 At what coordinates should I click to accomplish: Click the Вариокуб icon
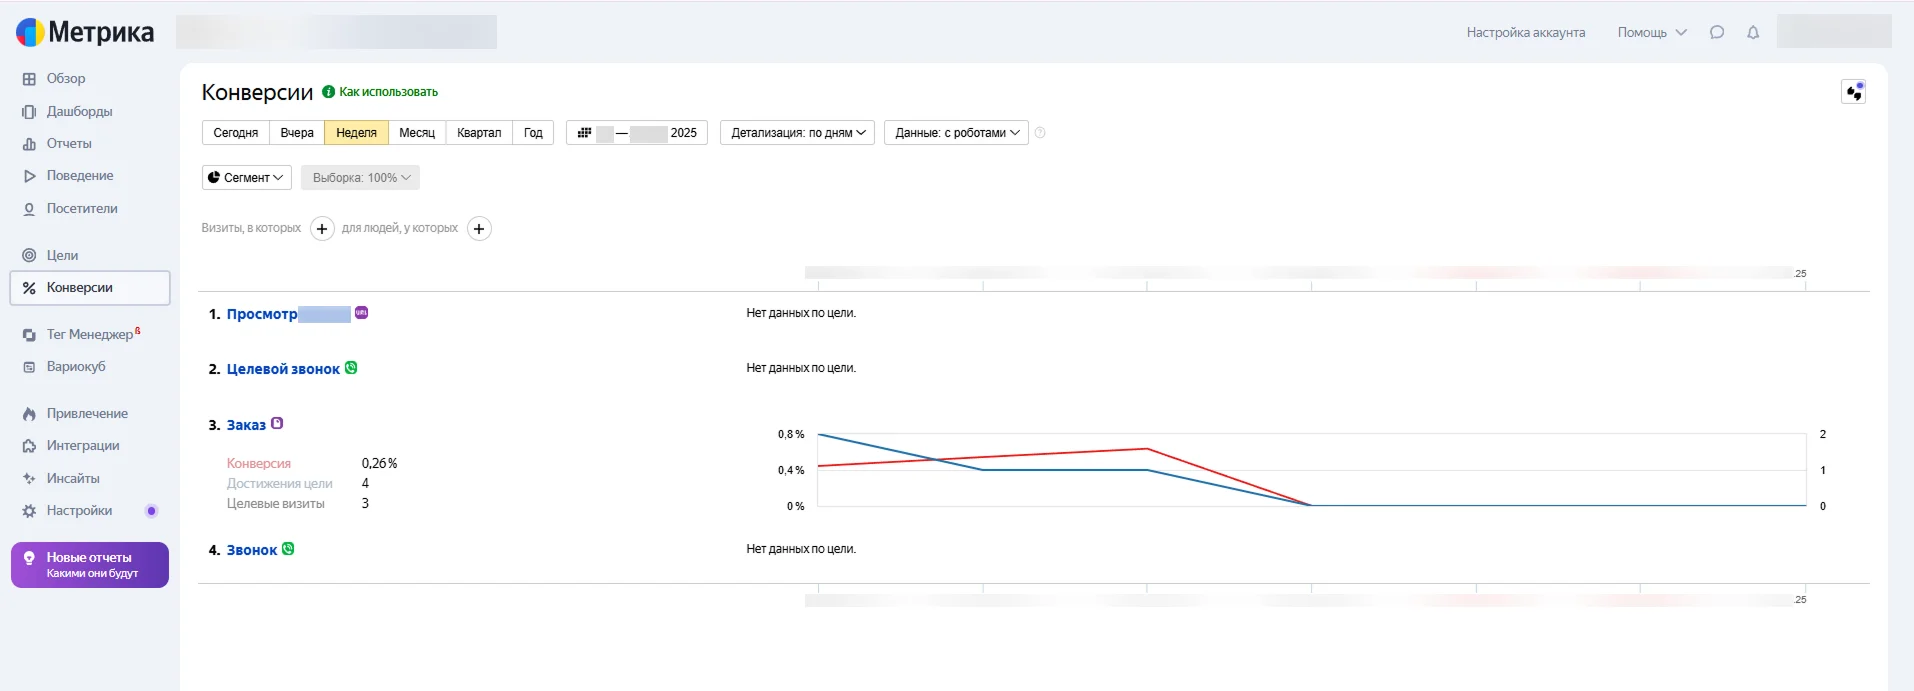click(29, 367)
